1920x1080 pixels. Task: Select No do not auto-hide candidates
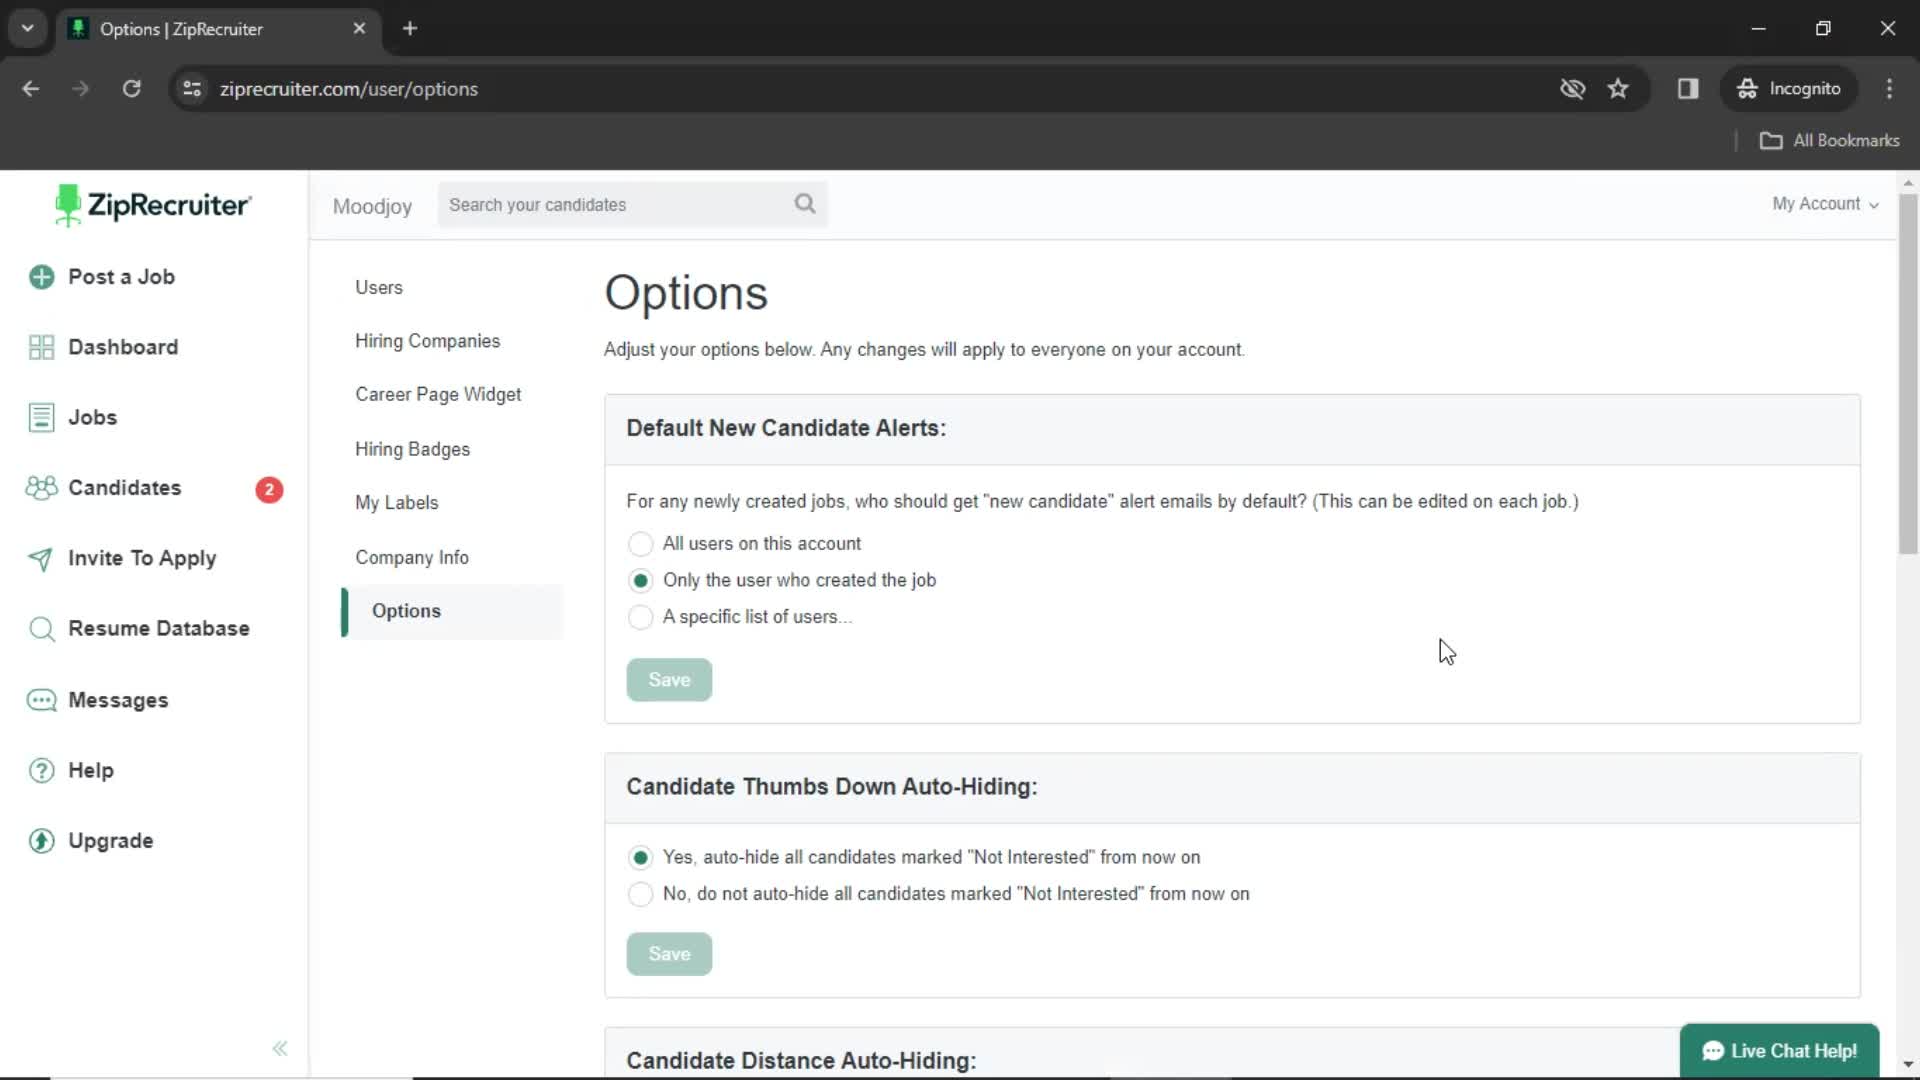[640, 894]
